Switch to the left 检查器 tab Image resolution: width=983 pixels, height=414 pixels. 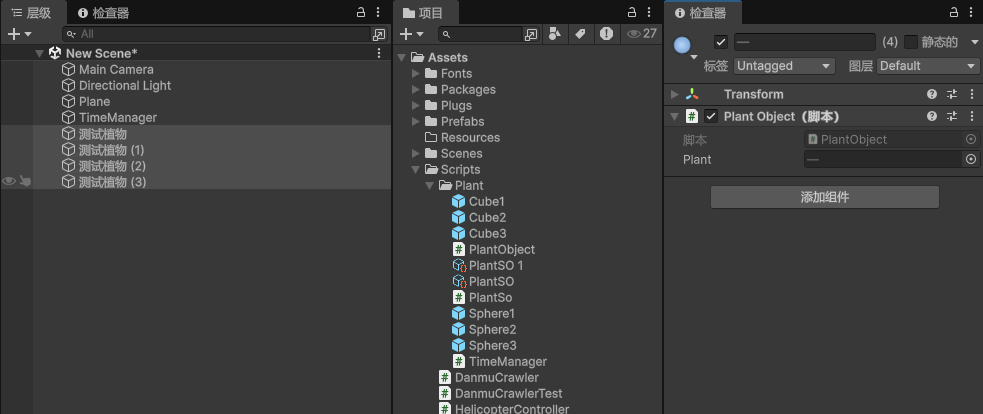tap(103, 13)
